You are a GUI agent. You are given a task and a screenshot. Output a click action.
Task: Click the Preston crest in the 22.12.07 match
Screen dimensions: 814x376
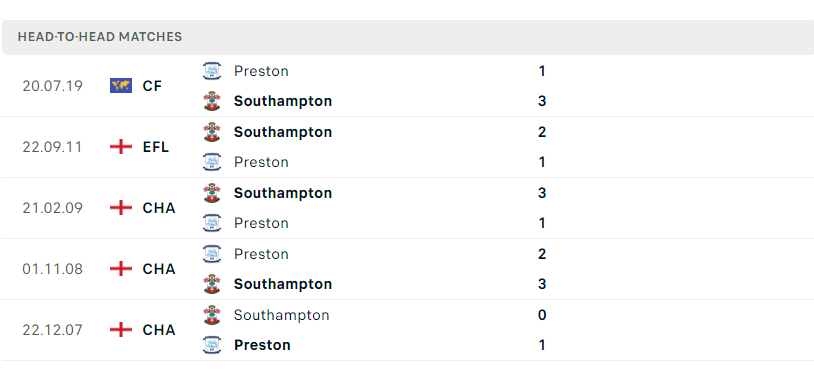click(212, 345)
